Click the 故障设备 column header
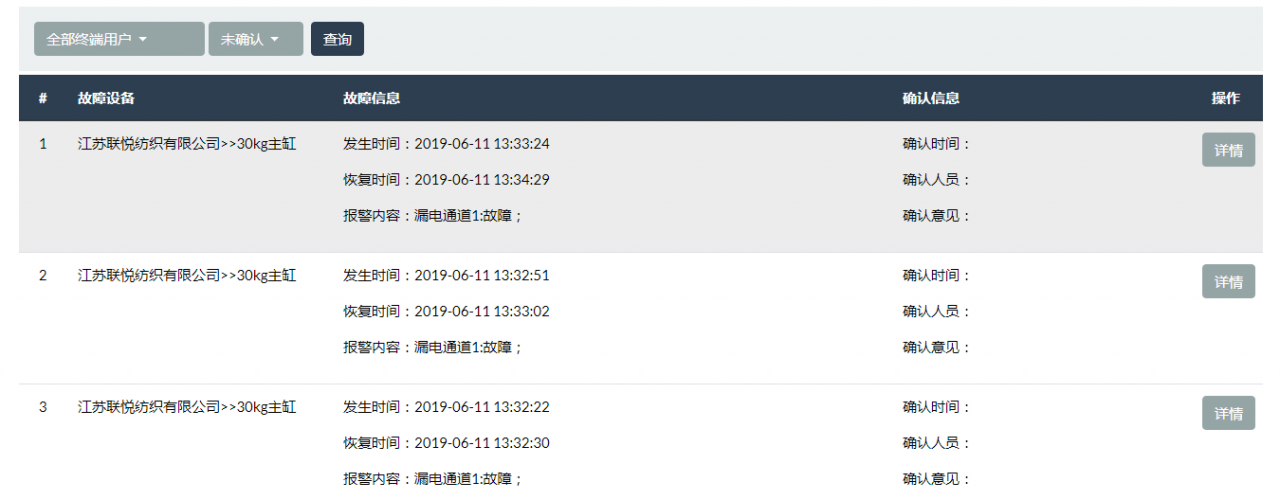 click(x=106, y=98)
